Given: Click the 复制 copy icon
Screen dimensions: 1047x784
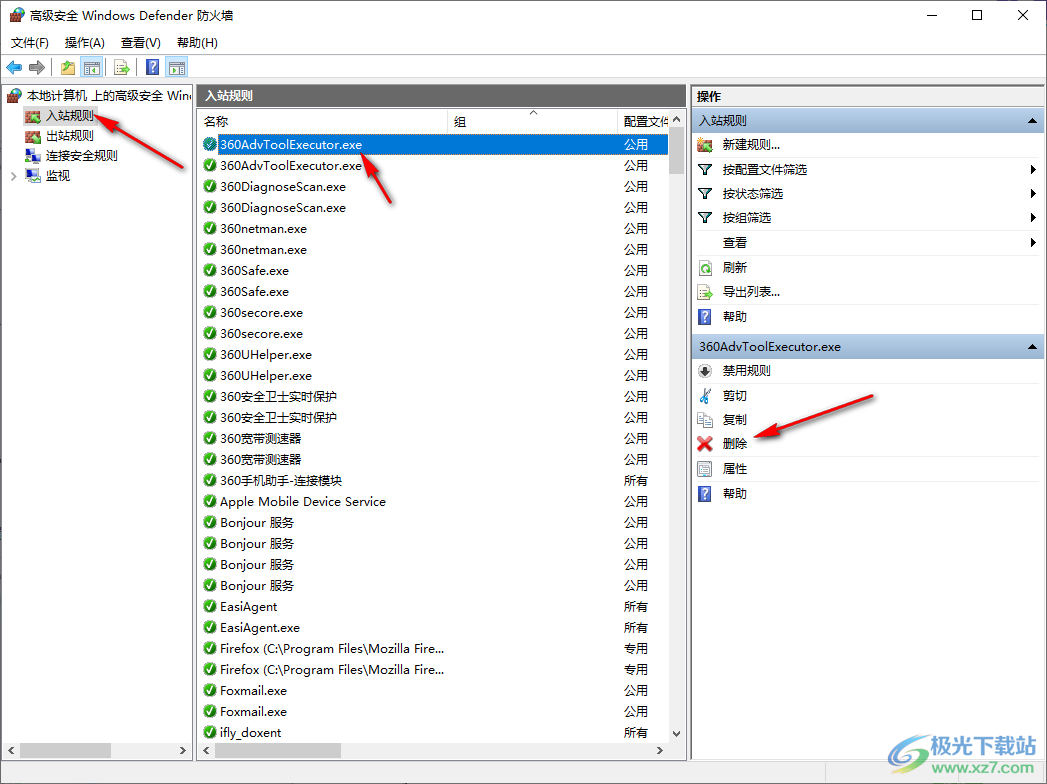Looking at the screenshot, I should point(705,419).
